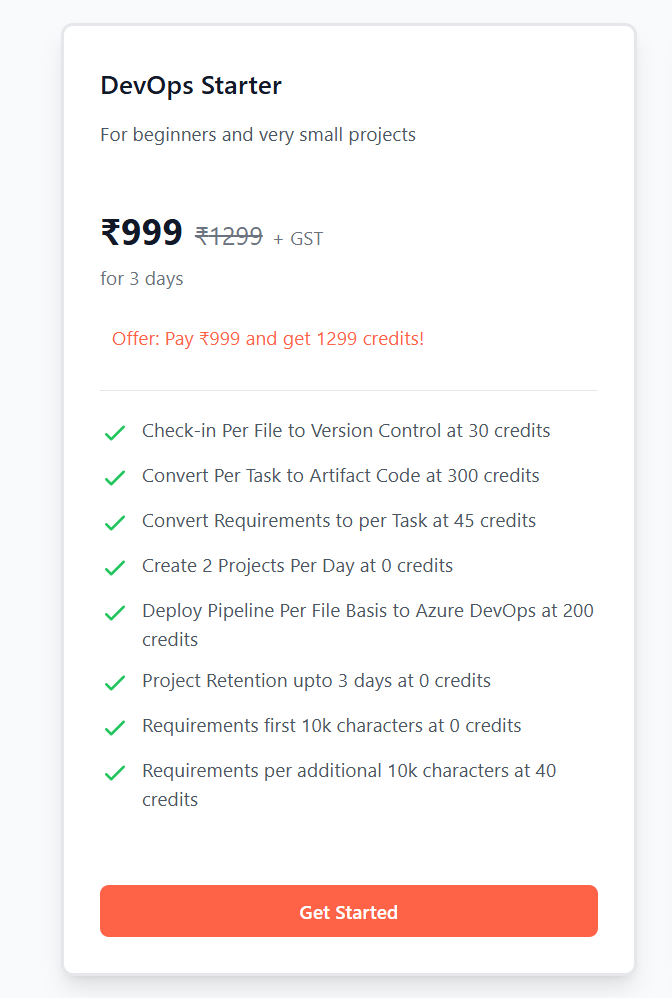672x998 pixels.
Task: Click checkmark beside Requirements per additional 10k
Action: [x=115, y=773]
